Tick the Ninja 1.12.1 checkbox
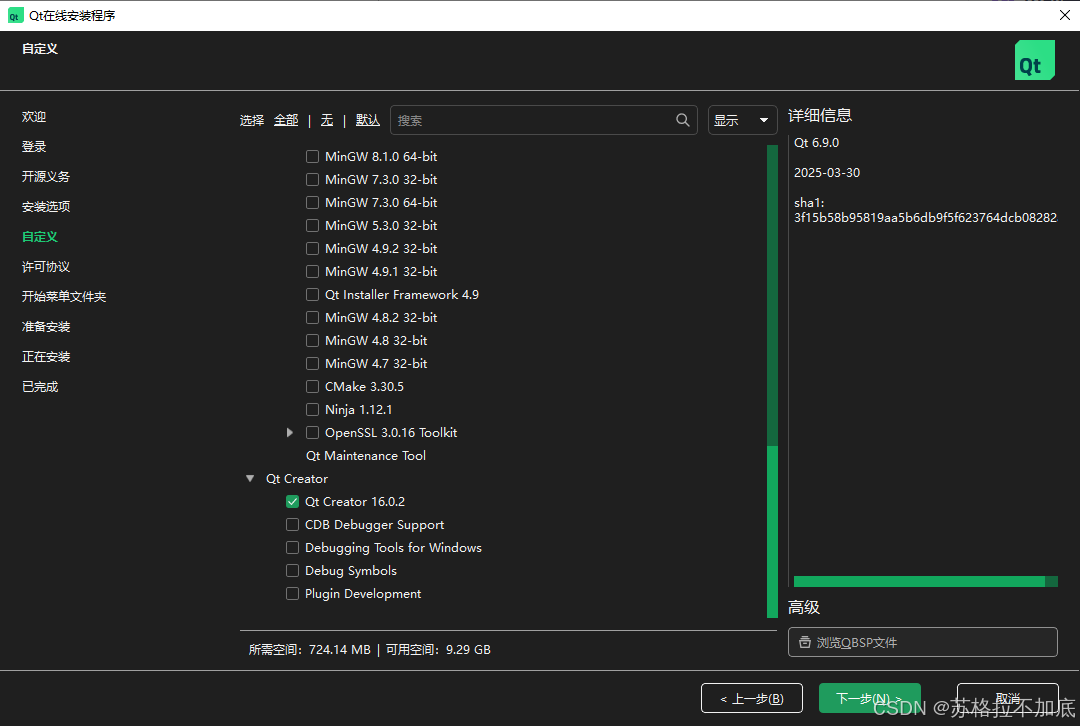This screenshot has height=726, width=1080. (313, 410)
